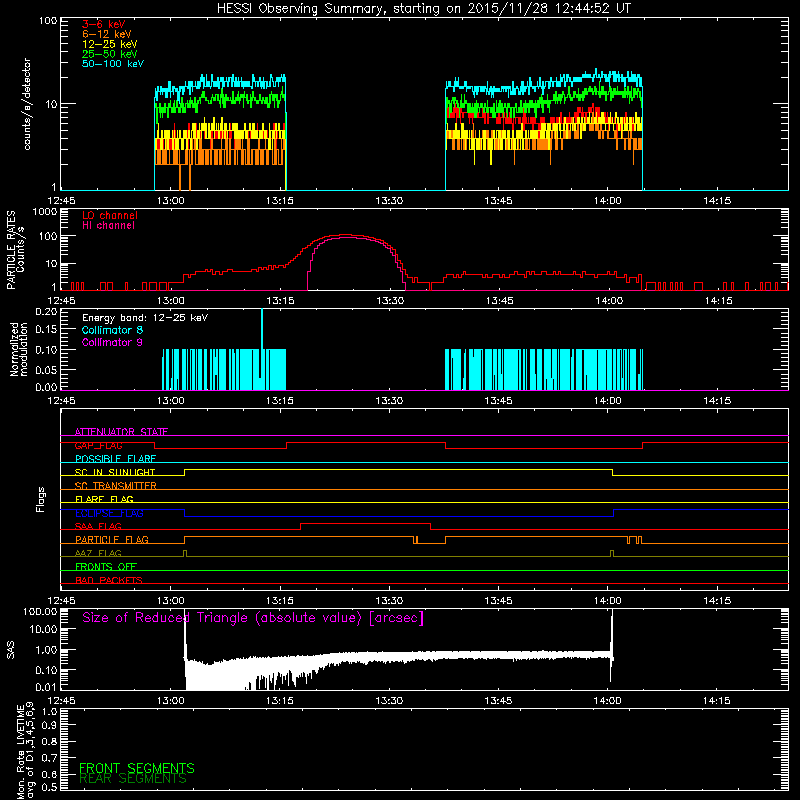This screenshot has width=800, height=800.
Task: Select the Collimator 8 legend label
Action: (x=112, y=330)
